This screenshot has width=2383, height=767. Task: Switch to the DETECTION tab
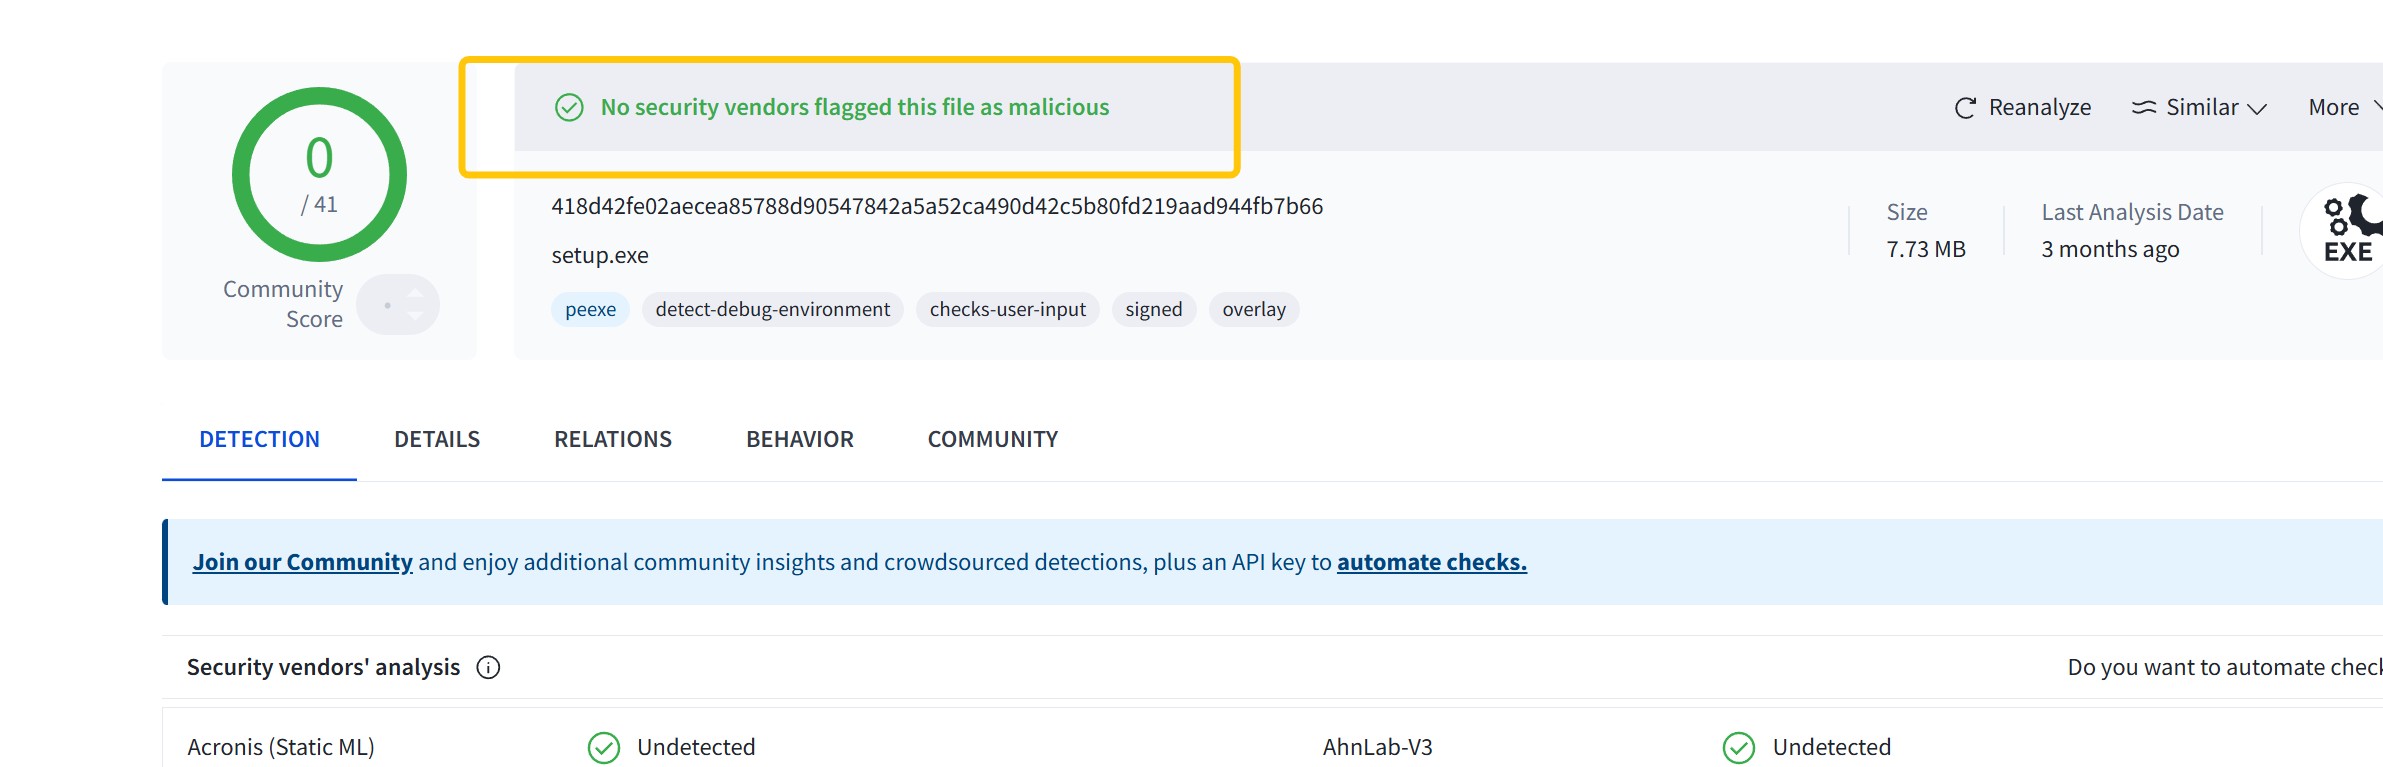[259, 439]
